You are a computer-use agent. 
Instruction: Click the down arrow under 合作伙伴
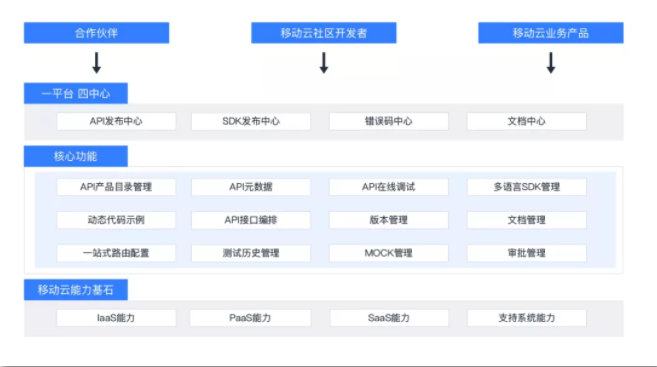(96, 63)
